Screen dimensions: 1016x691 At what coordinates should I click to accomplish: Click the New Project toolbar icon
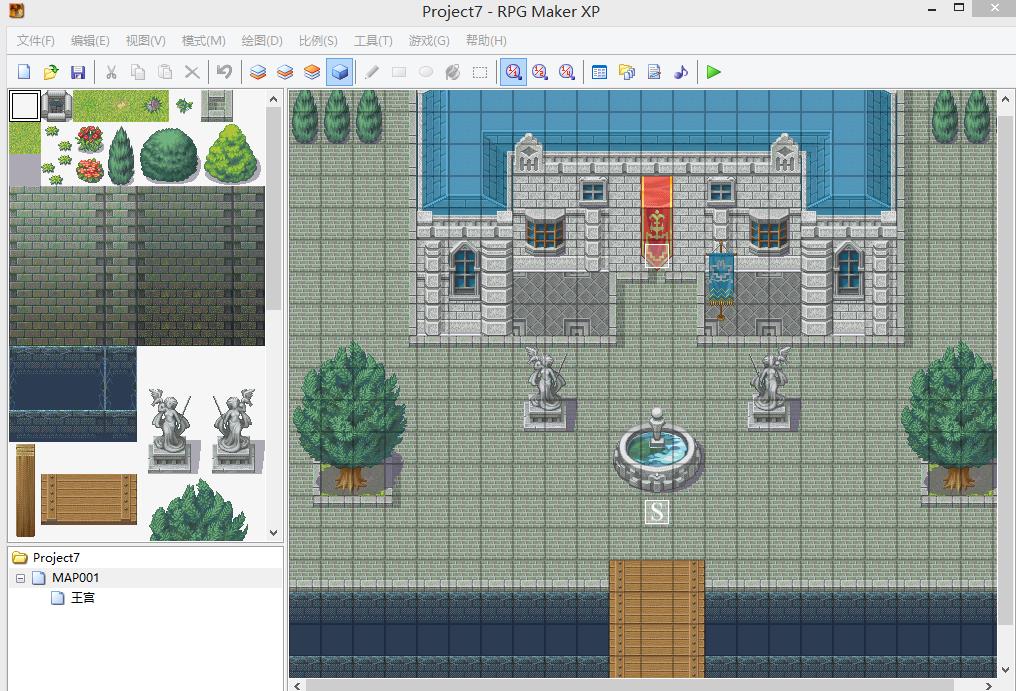point(24,72)
